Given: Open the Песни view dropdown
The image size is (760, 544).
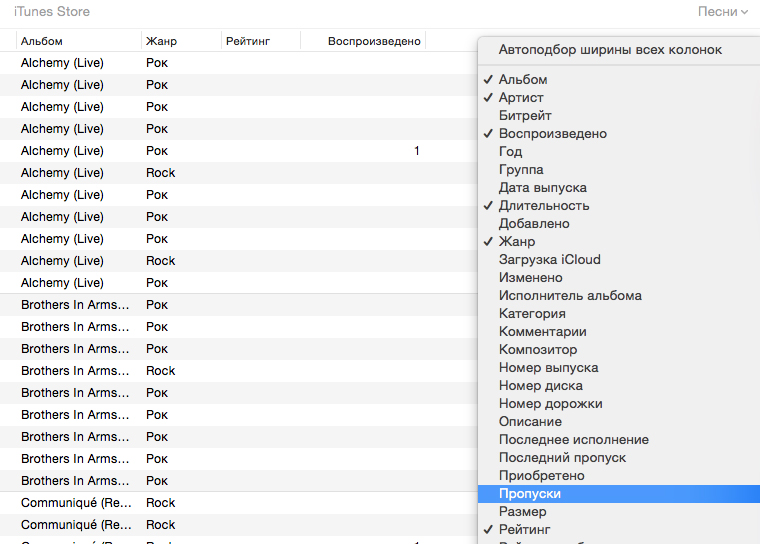Looking at the screenshot, I should (722, 12).
